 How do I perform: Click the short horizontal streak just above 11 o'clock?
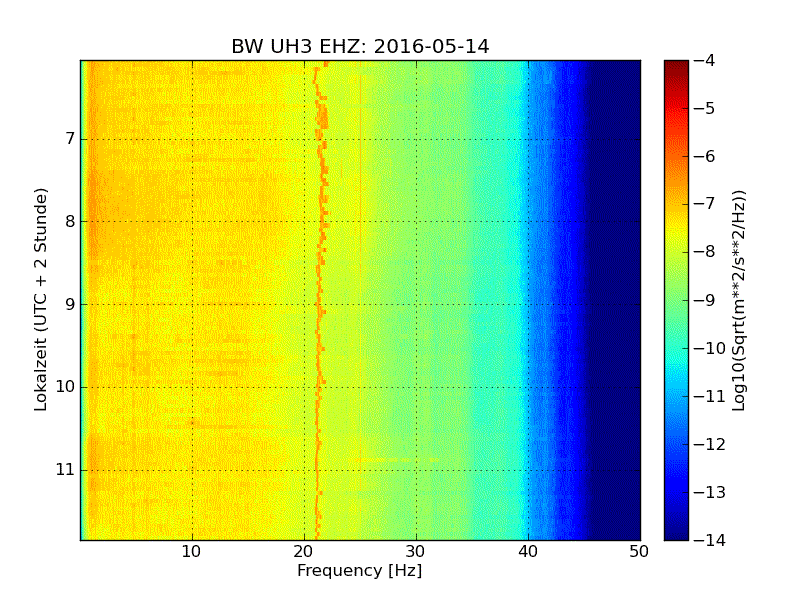397,460
